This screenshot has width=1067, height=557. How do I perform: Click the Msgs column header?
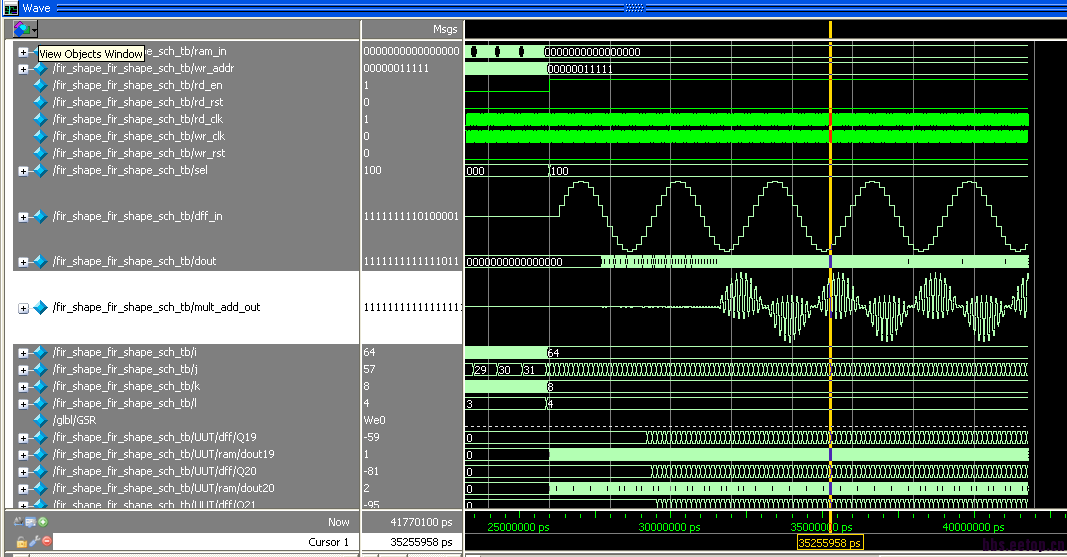(445, 30)
